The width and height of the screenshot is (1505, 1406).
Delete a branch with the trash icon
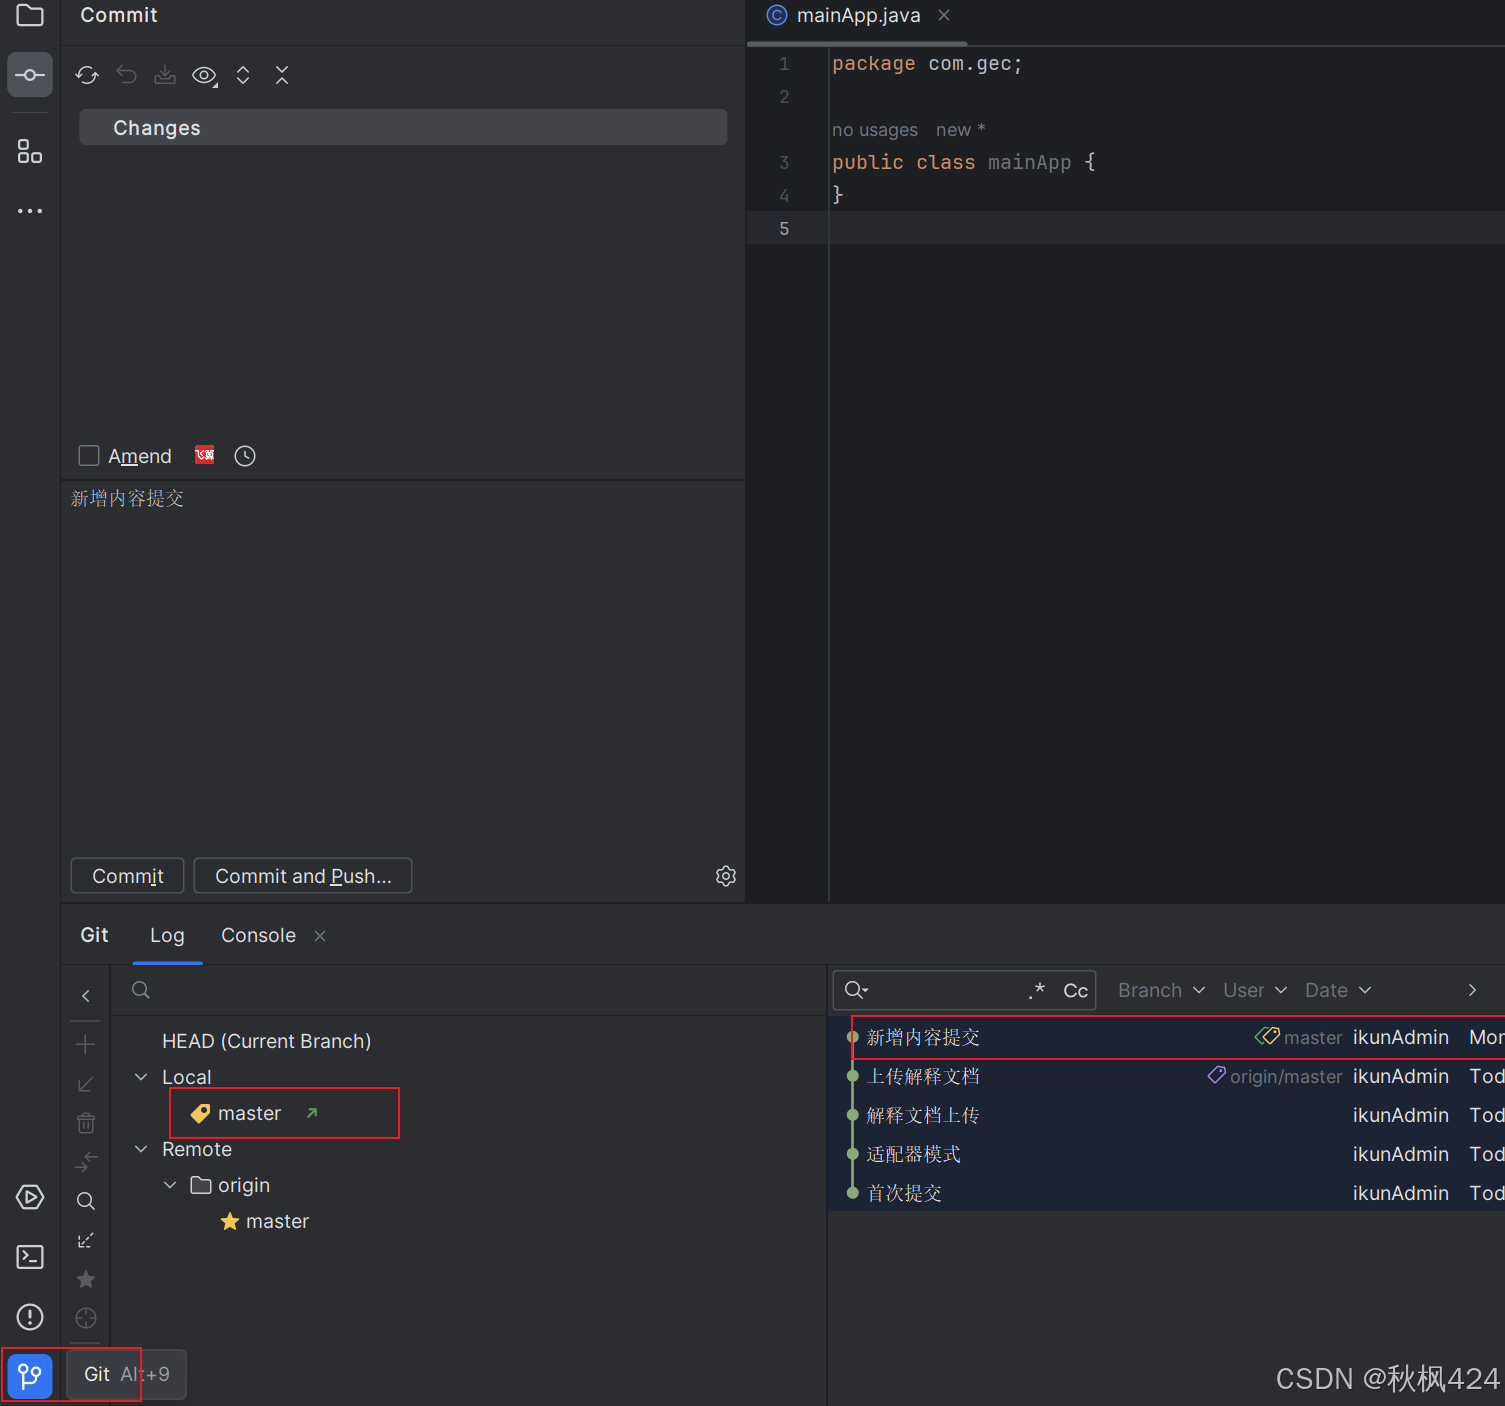(x=85, y=1122)
